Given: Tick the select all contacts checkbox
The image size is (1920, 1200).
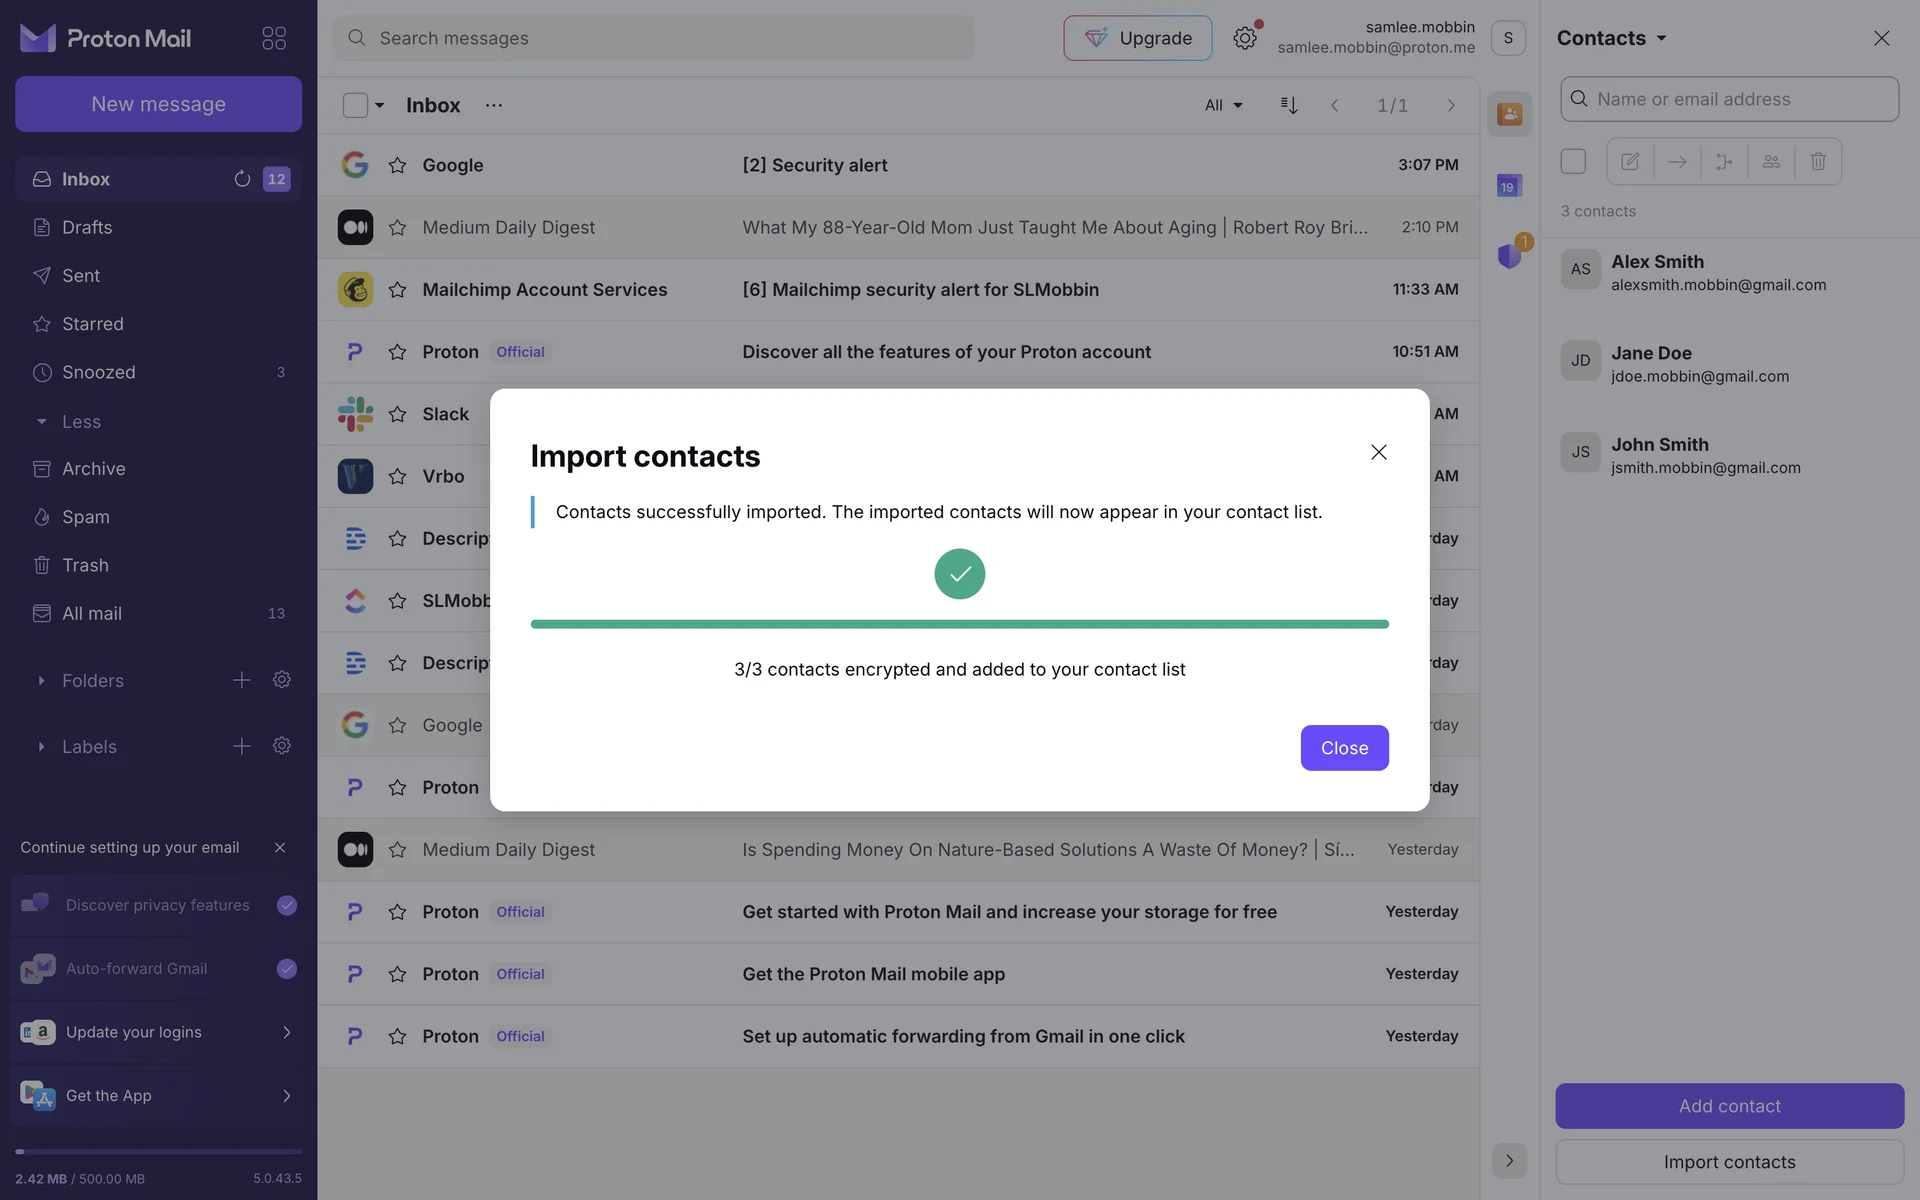Looking at the screenshot, I should pyautogui.click(x=1573, y=161).
